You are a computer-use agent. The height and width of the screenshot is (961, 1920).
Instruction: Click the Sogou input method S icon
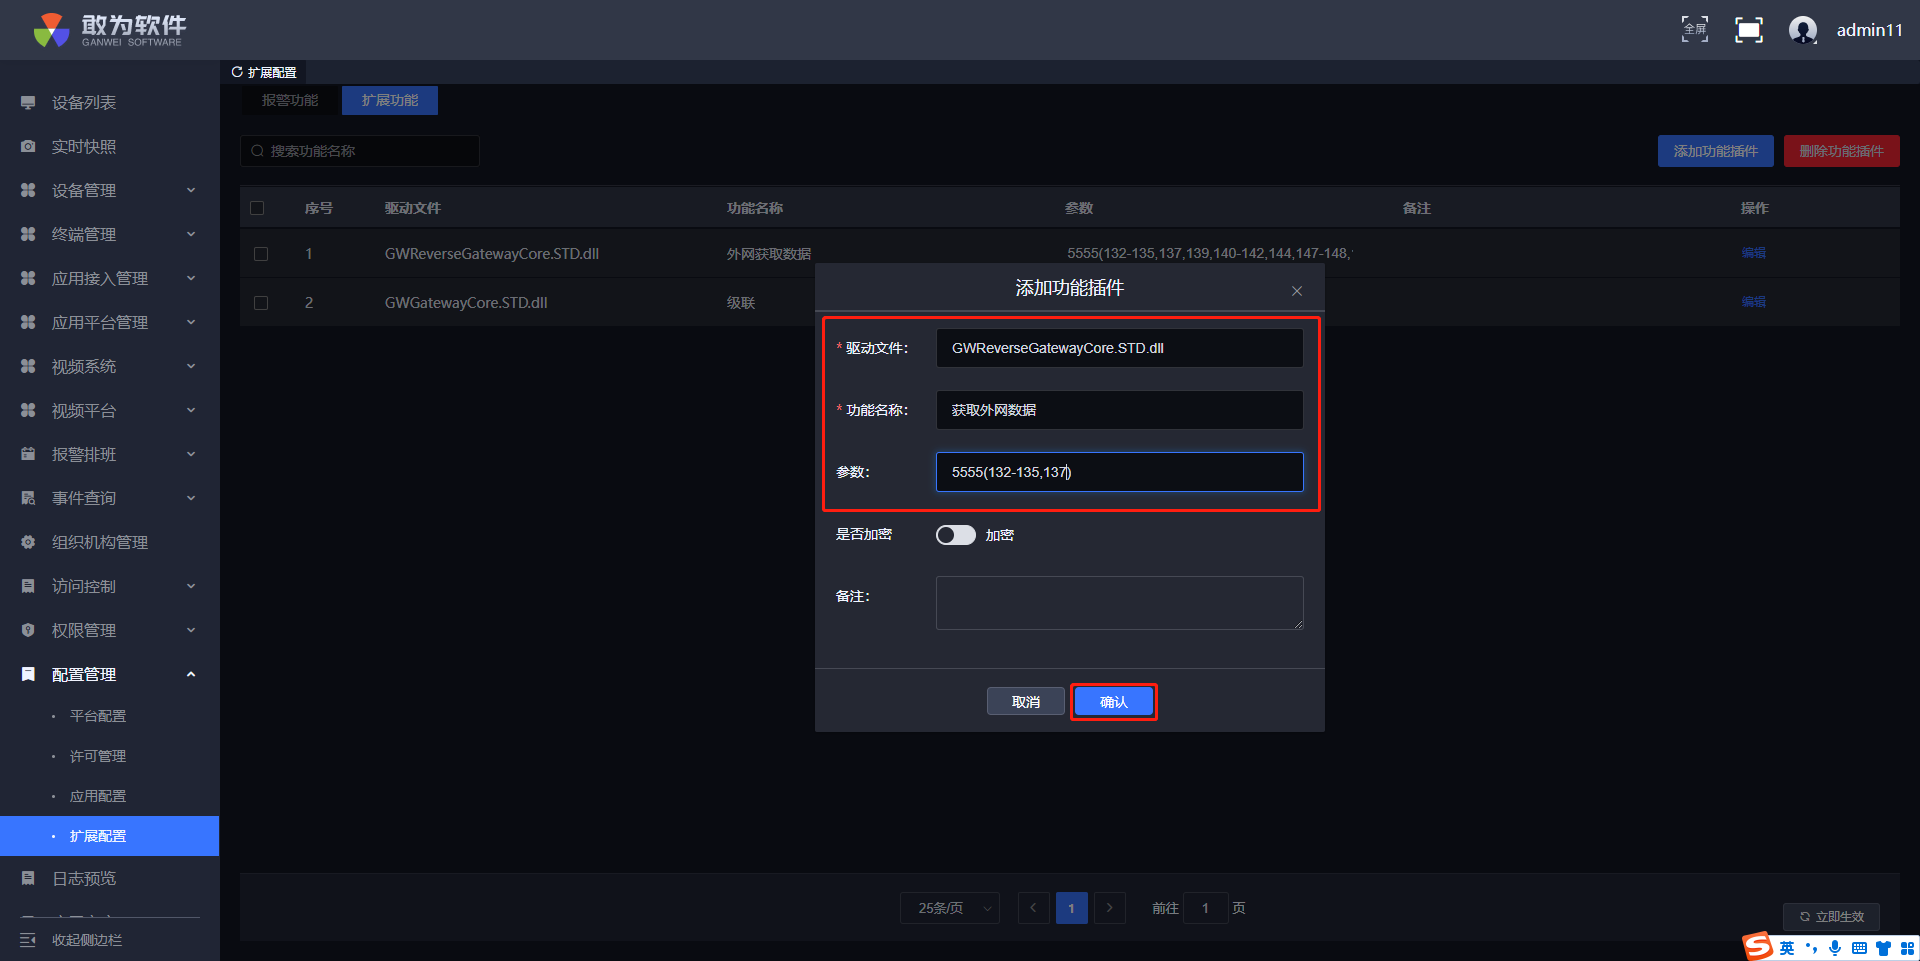click(1757, 946)
